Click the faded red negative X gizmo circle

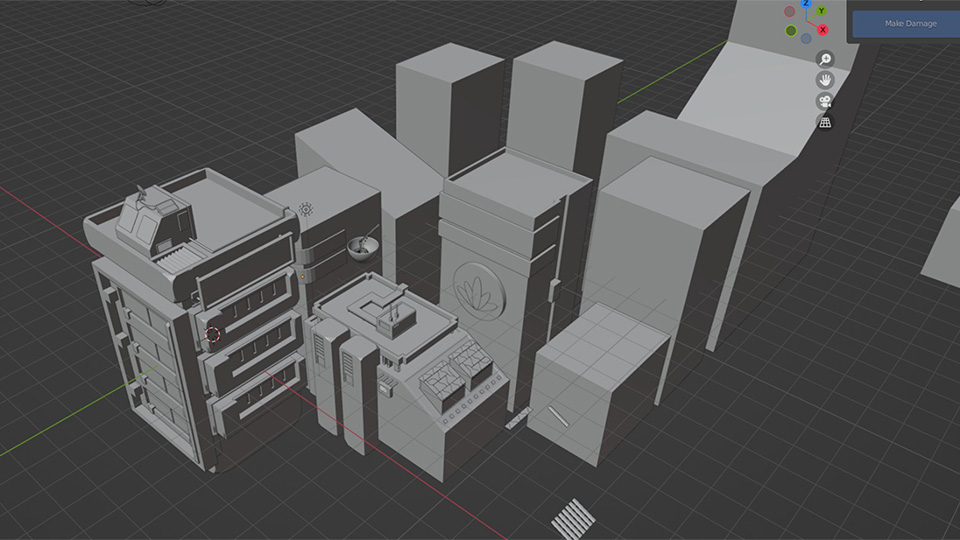[x=790, y=12]
